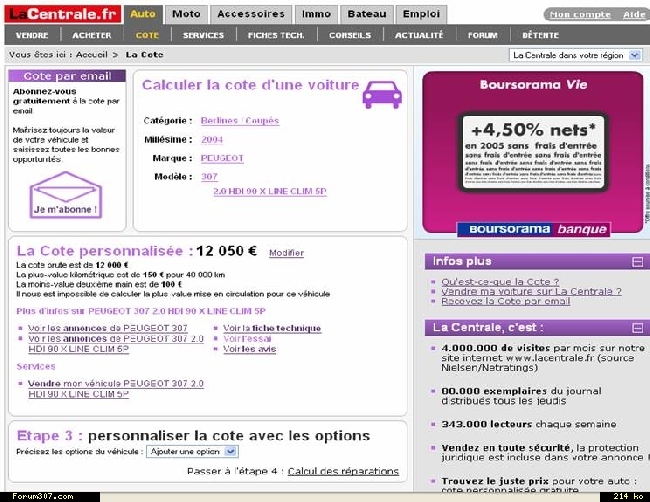Image resolution: width=650 pixels, height=502 pixels.
Task: Switch to the Moto tab
Action: click(186, 15)
